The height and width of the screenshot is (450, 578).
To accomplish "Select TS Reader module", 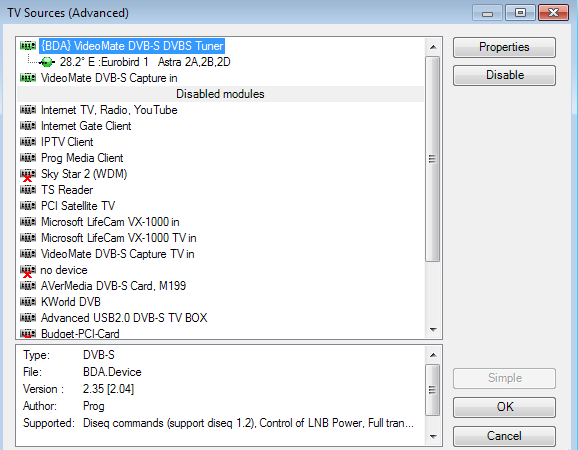I will pos(67,190).
